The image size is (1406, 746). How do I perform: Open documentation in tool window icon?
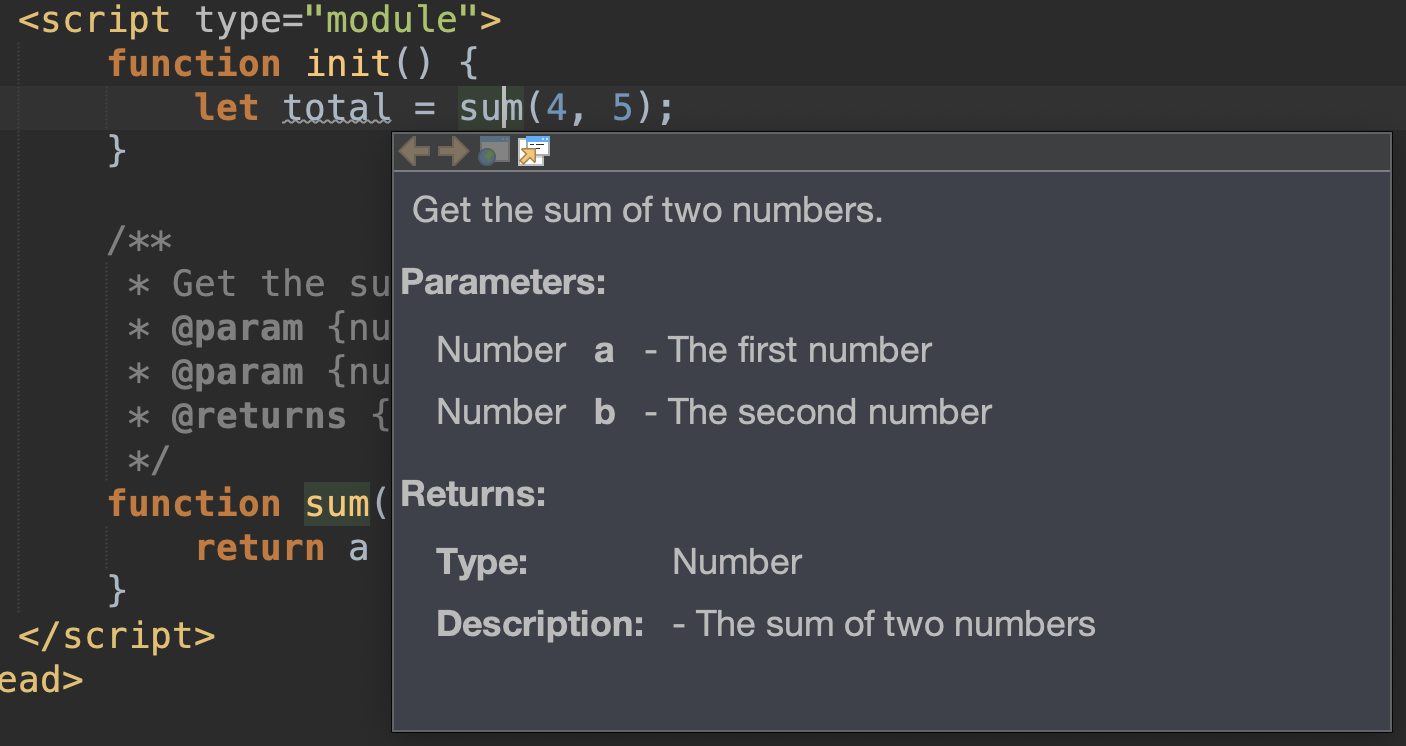click(534, 151)
